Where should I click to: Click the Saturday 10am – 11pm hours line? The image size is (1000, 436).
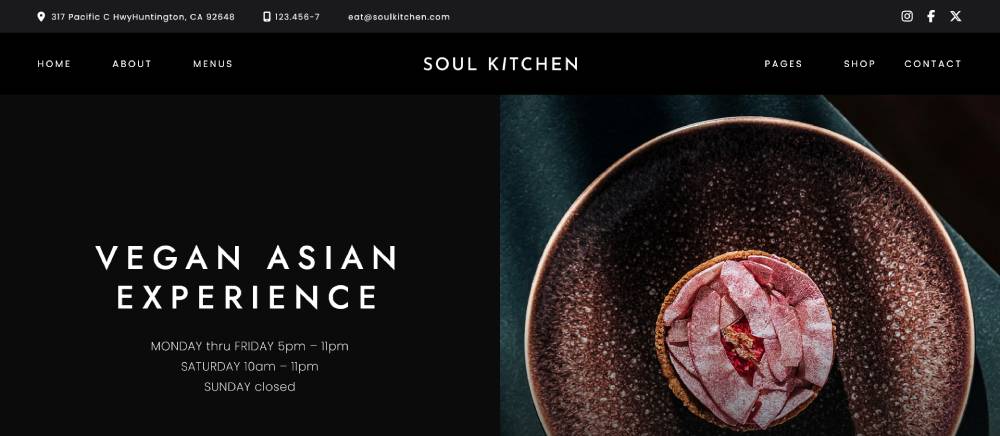pos(249,367)
